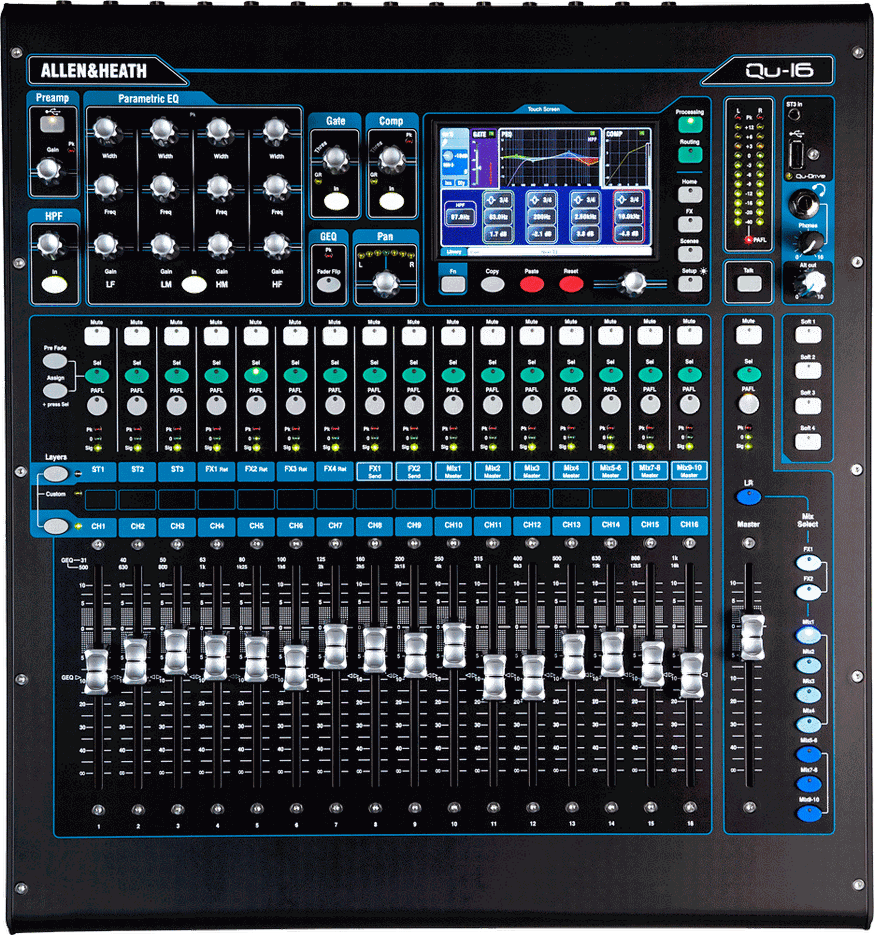Toggle the HPF In switch
The height and width of the screenshot is (935, 874).
click(54, 284)
